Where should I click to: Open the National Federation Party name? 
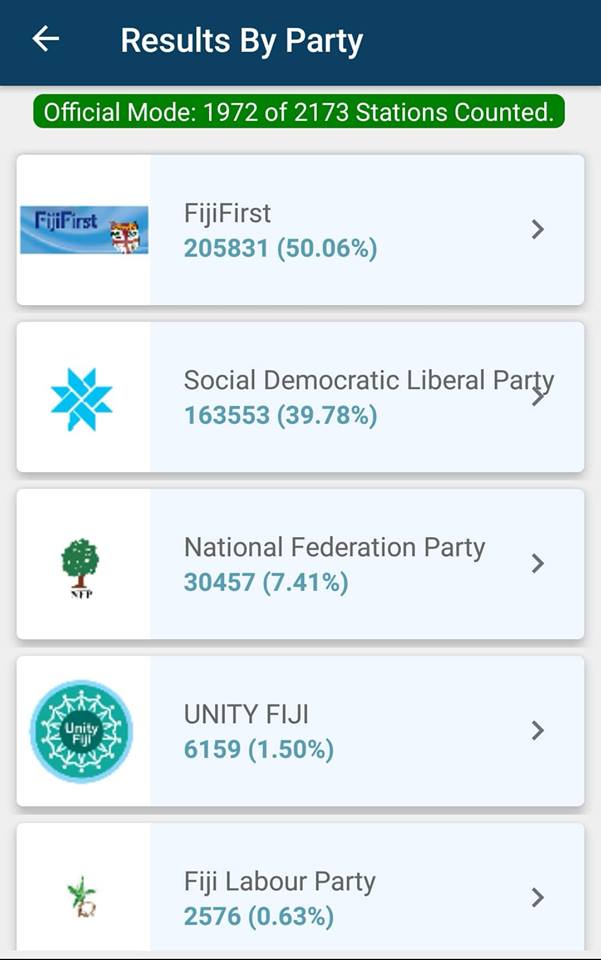click(x=334, y=547)
